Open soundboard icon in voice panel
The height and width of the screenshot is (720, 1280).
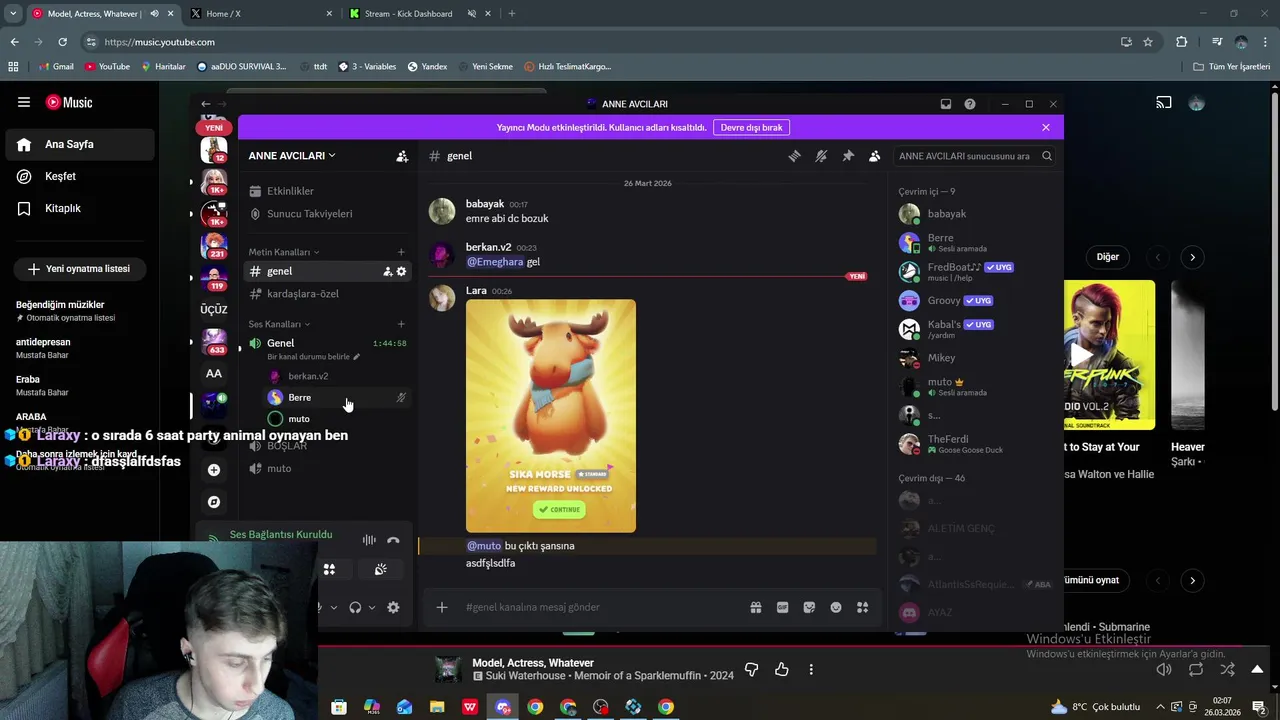381,569
